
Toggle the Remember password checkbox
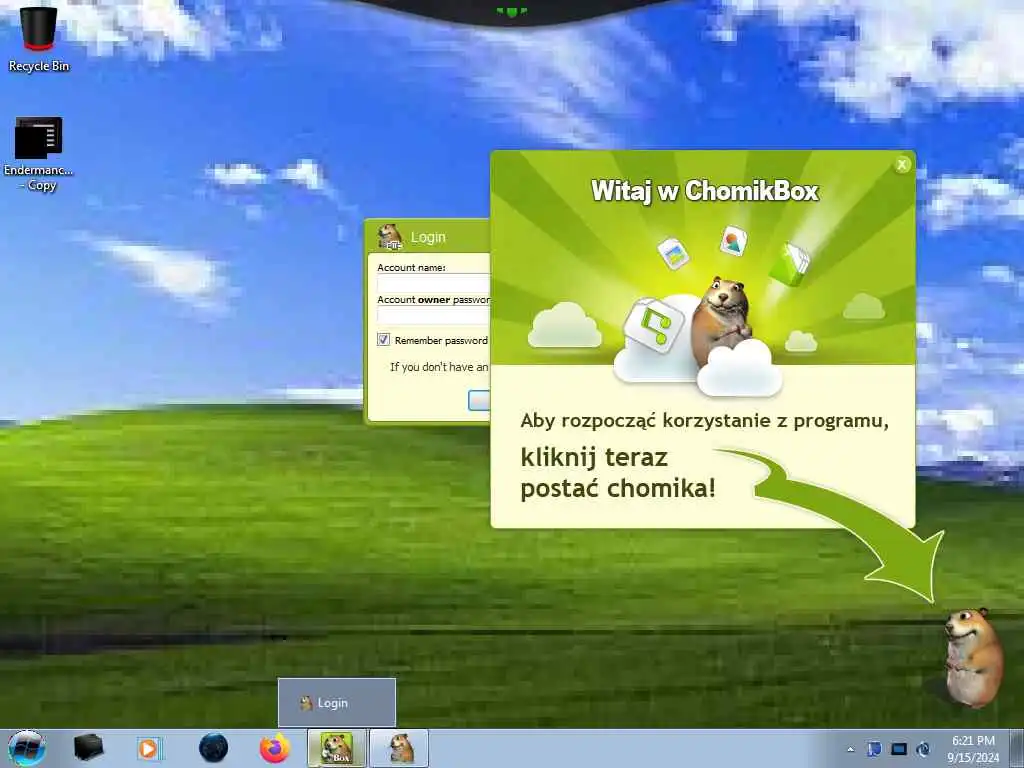(383, 340)
